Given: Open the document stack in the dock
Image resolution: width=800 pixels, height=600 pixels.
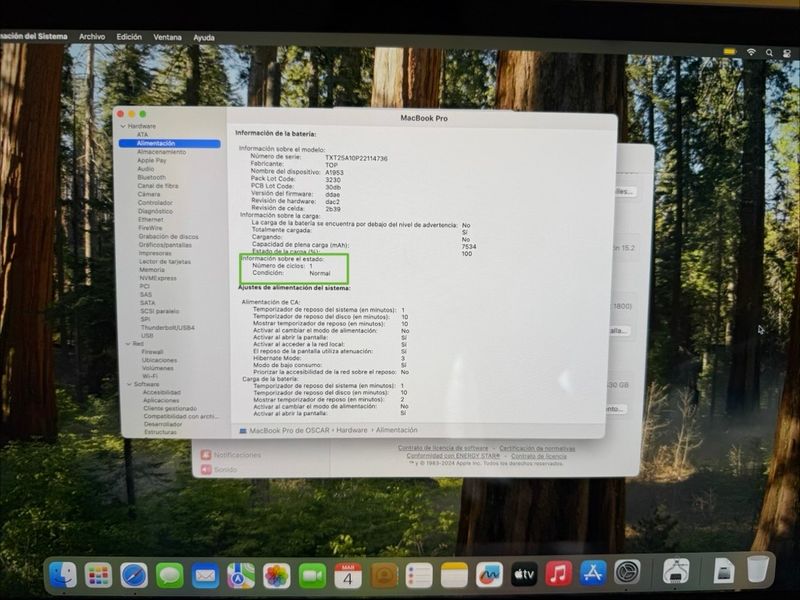Looking at the screenshot, I should click(723, 570).
